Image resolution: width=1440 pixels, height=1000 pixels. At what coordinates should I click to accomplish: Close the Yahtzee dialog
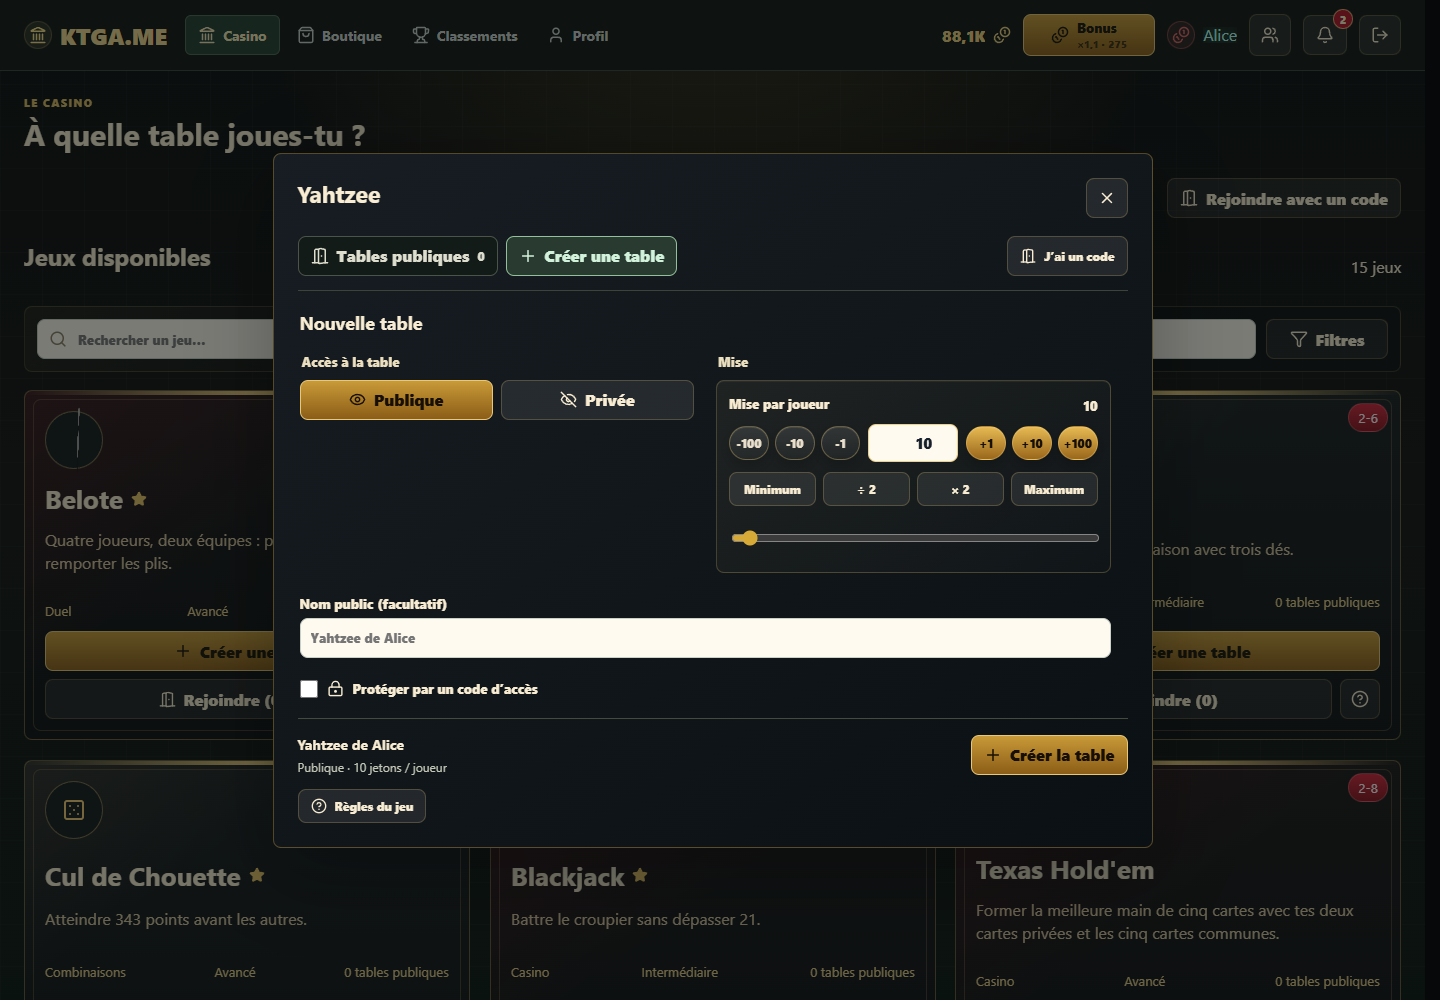[x=1107, y=198]
